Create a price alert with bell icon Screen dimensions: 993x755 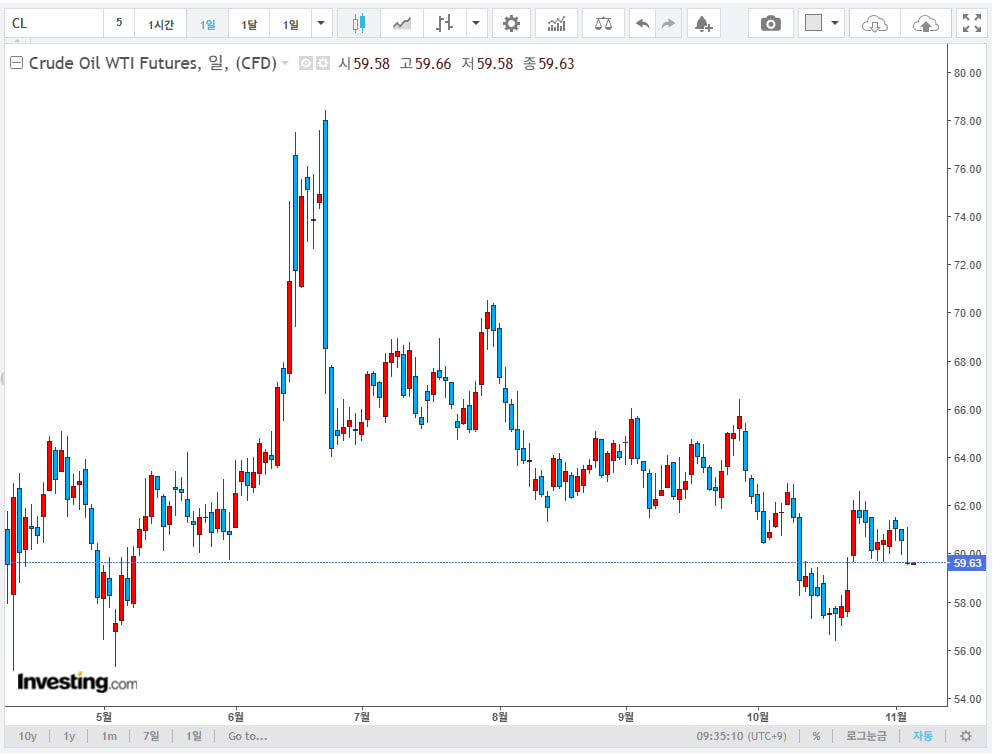point(703,23)
